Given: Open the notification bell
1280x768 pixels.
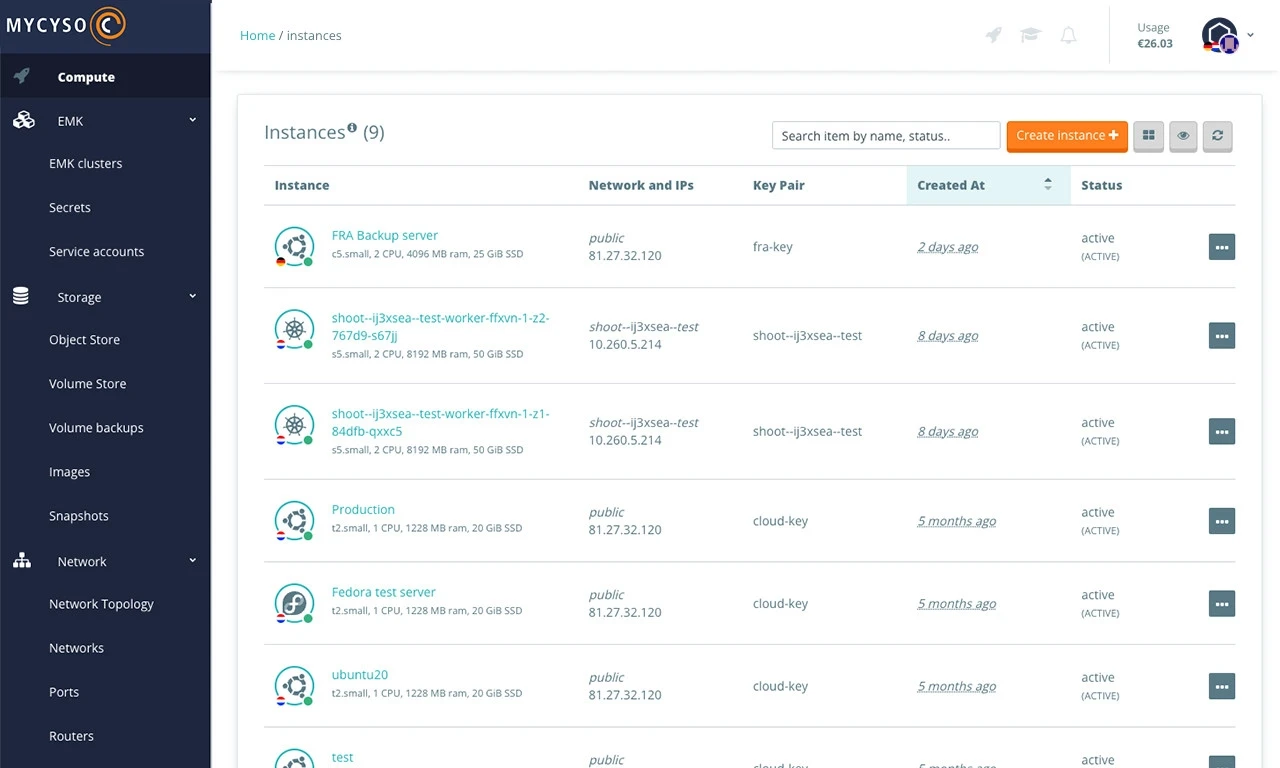Looking at the screenshot, I should point(1068,35).
